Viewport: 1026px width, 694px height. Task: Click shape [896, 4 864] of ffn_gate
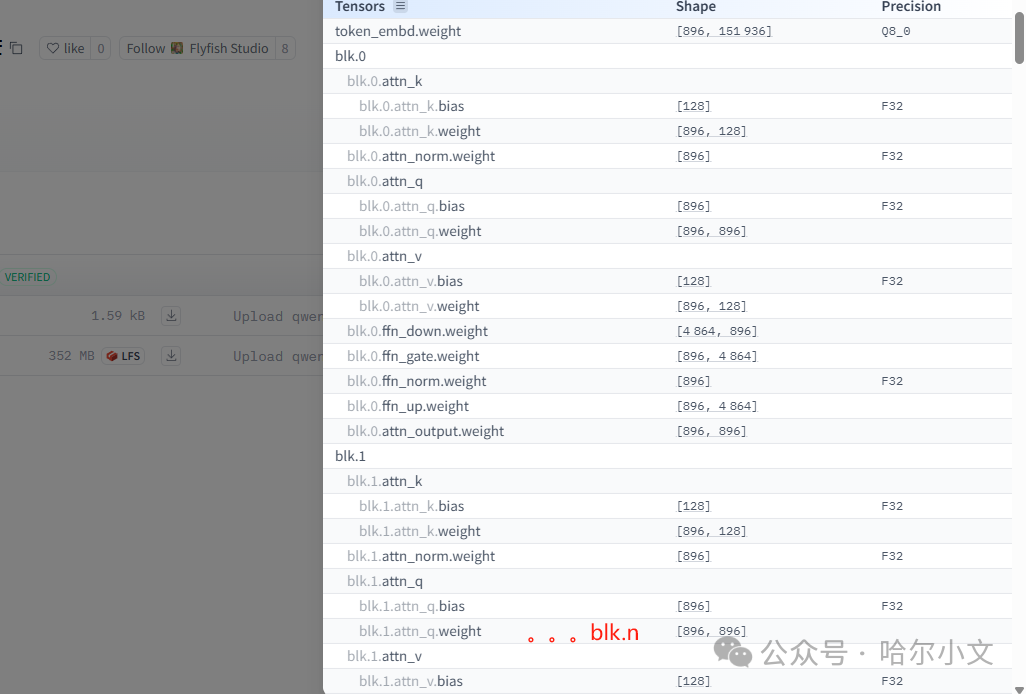(716, 356)
